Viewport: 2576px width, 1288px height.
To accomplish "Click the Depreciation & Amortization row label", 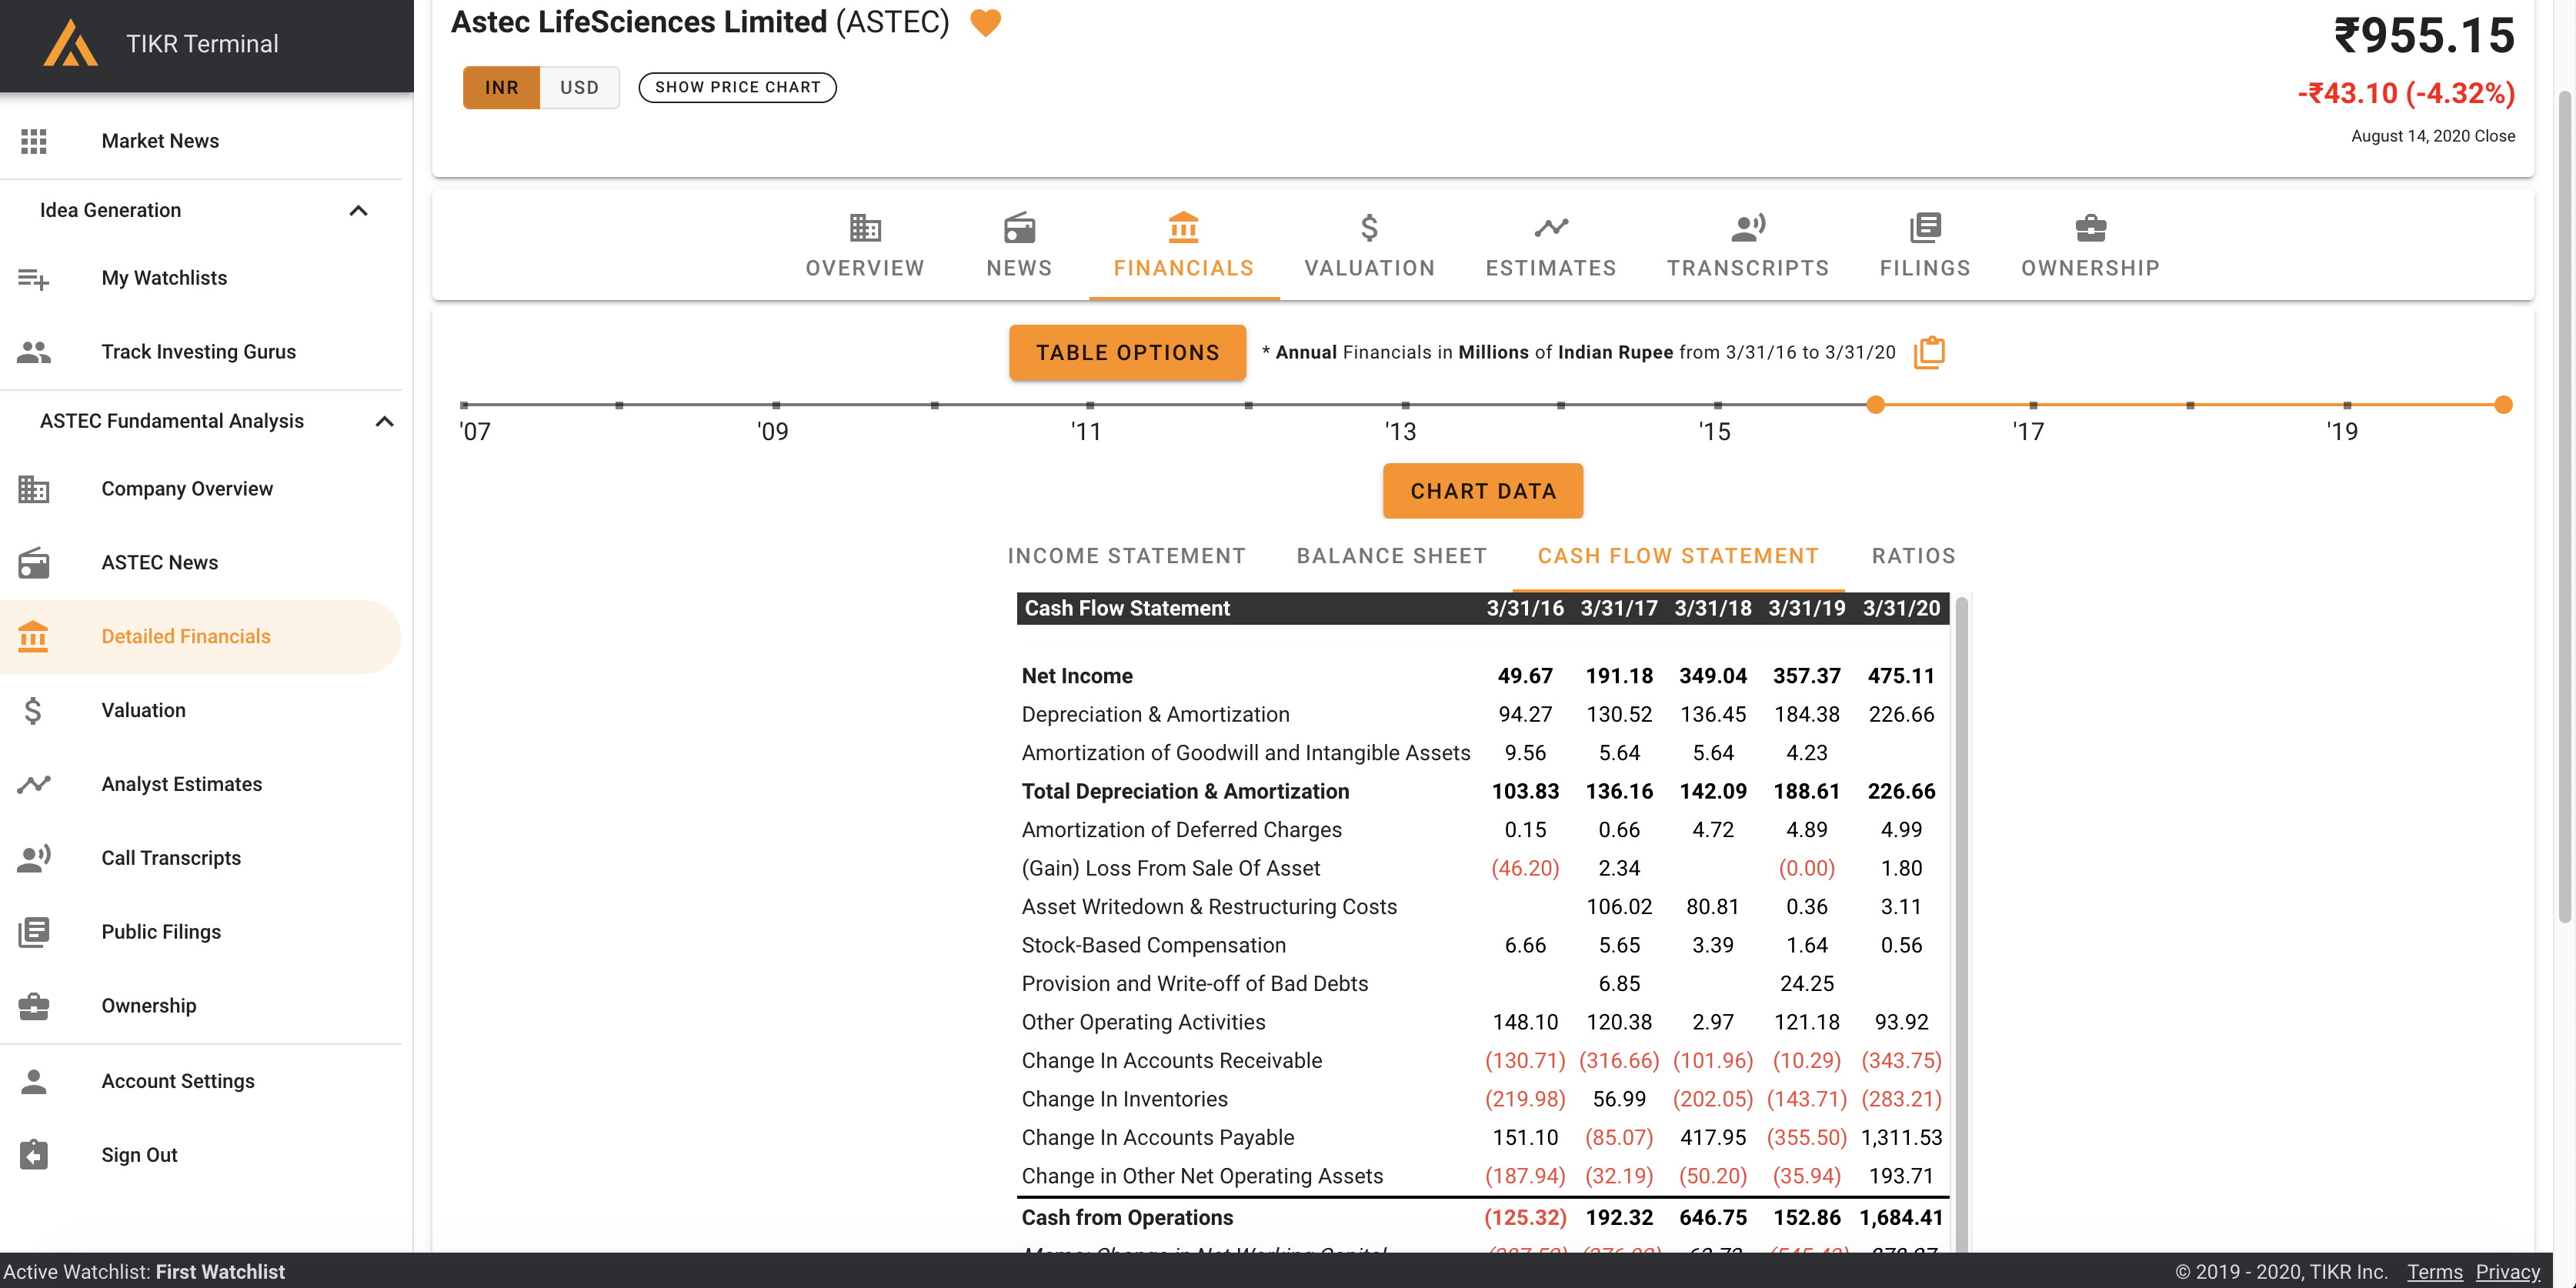I will (1155, 714).
